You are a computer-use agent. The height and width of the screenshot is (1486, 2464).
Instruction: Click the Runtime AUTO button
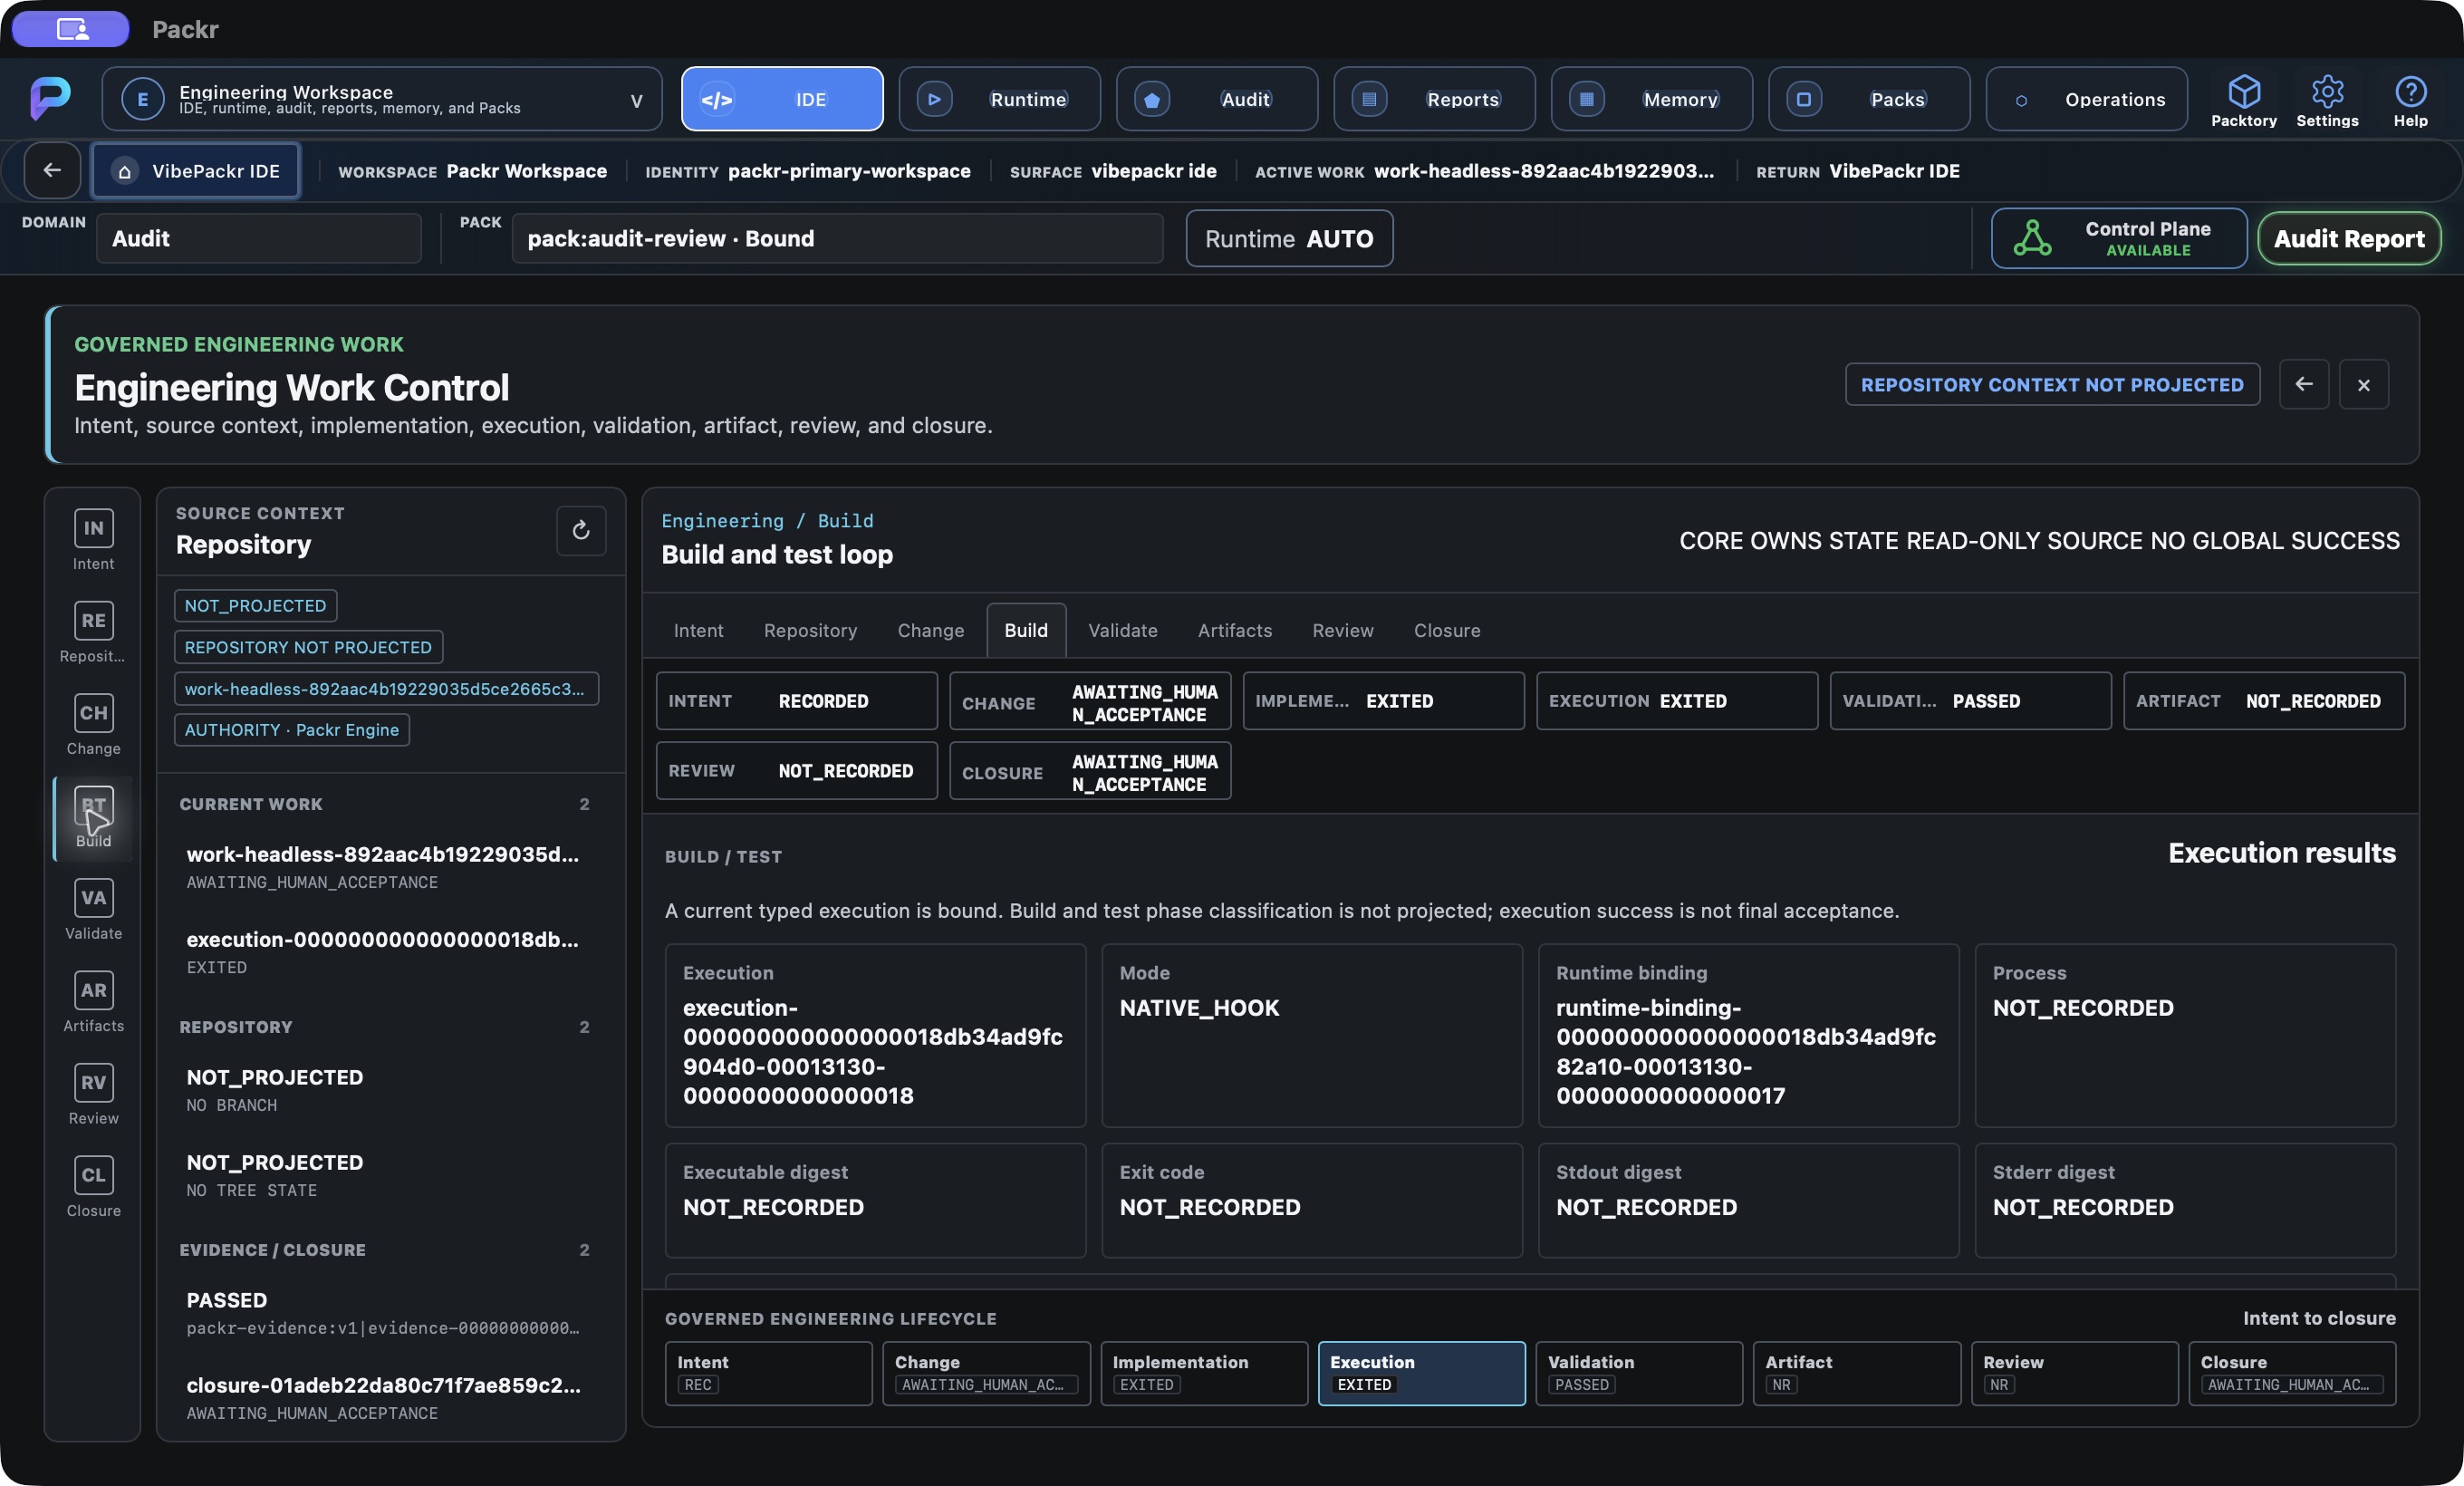point(1288,238)
